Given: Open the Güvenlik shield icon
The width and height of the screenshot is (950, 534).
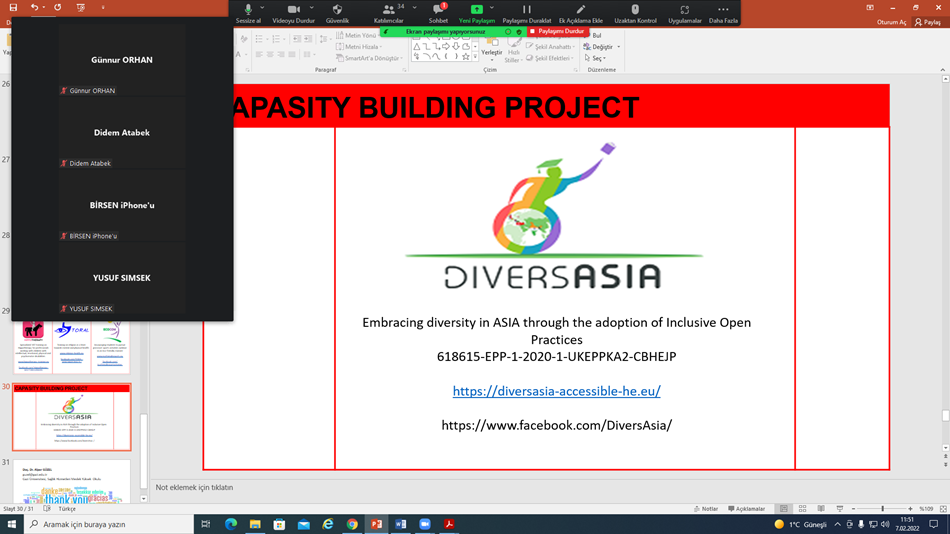Looking at the screenshot, I should tap(337, 10).
